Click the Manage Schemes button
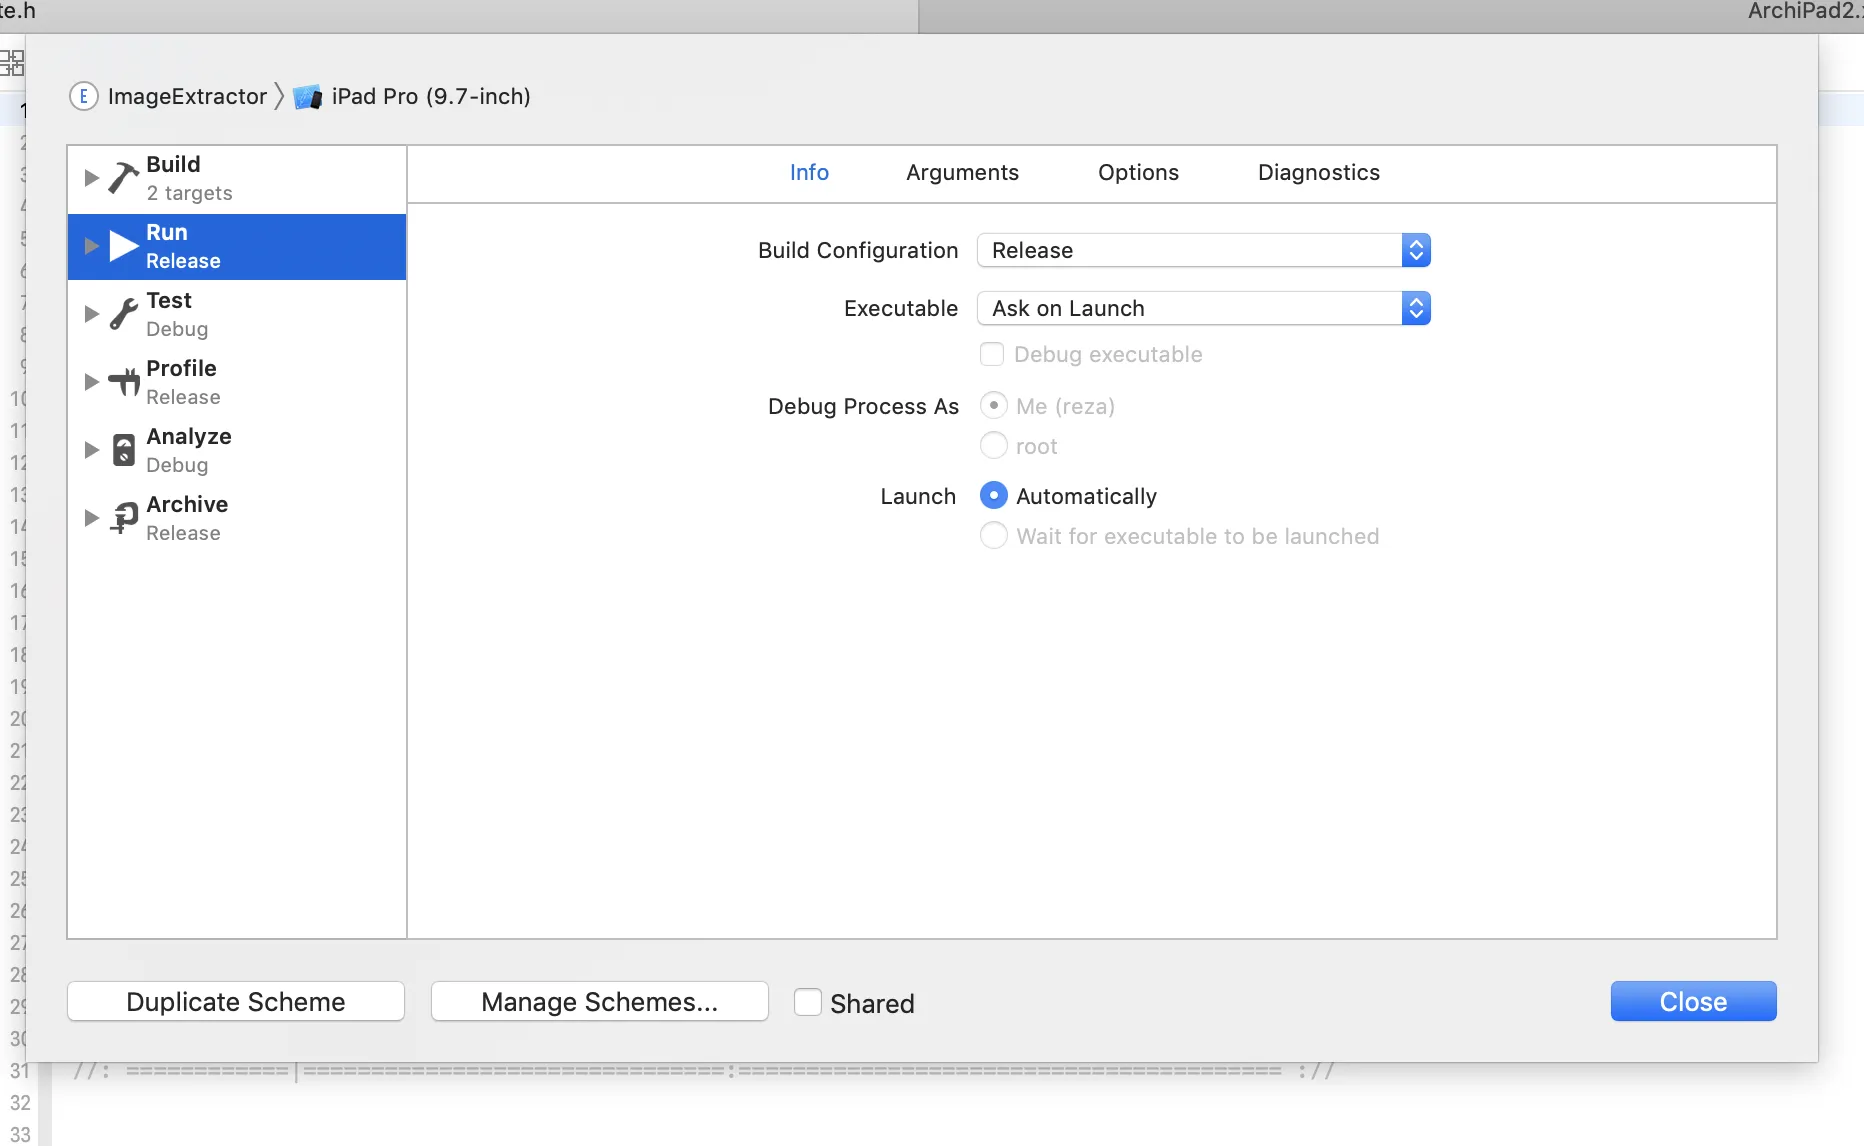 pyautogui.click(x=600, y=1002)
